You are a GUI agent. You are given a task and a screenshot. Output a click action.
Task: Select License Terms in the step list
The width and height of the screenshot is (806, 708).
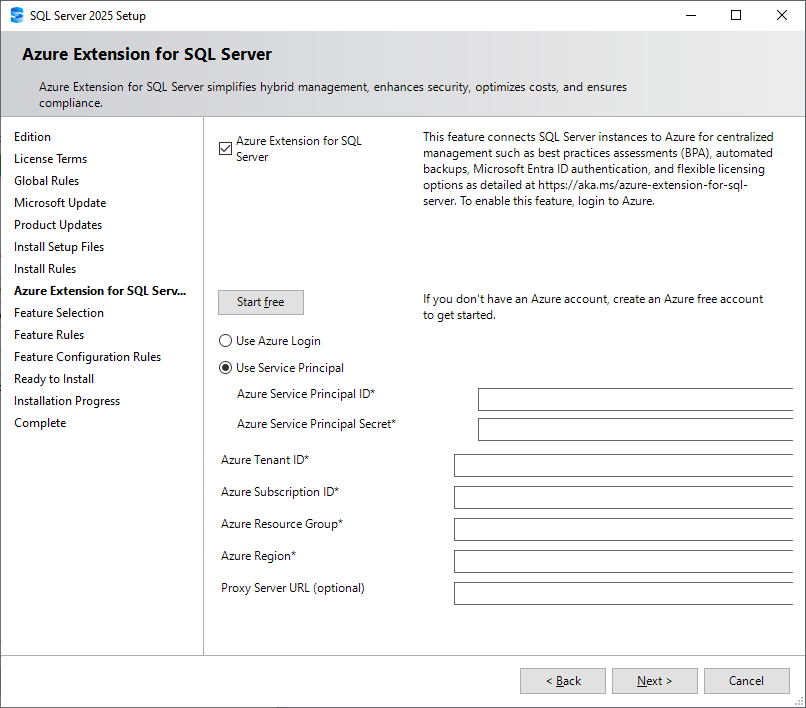[50, 159]
